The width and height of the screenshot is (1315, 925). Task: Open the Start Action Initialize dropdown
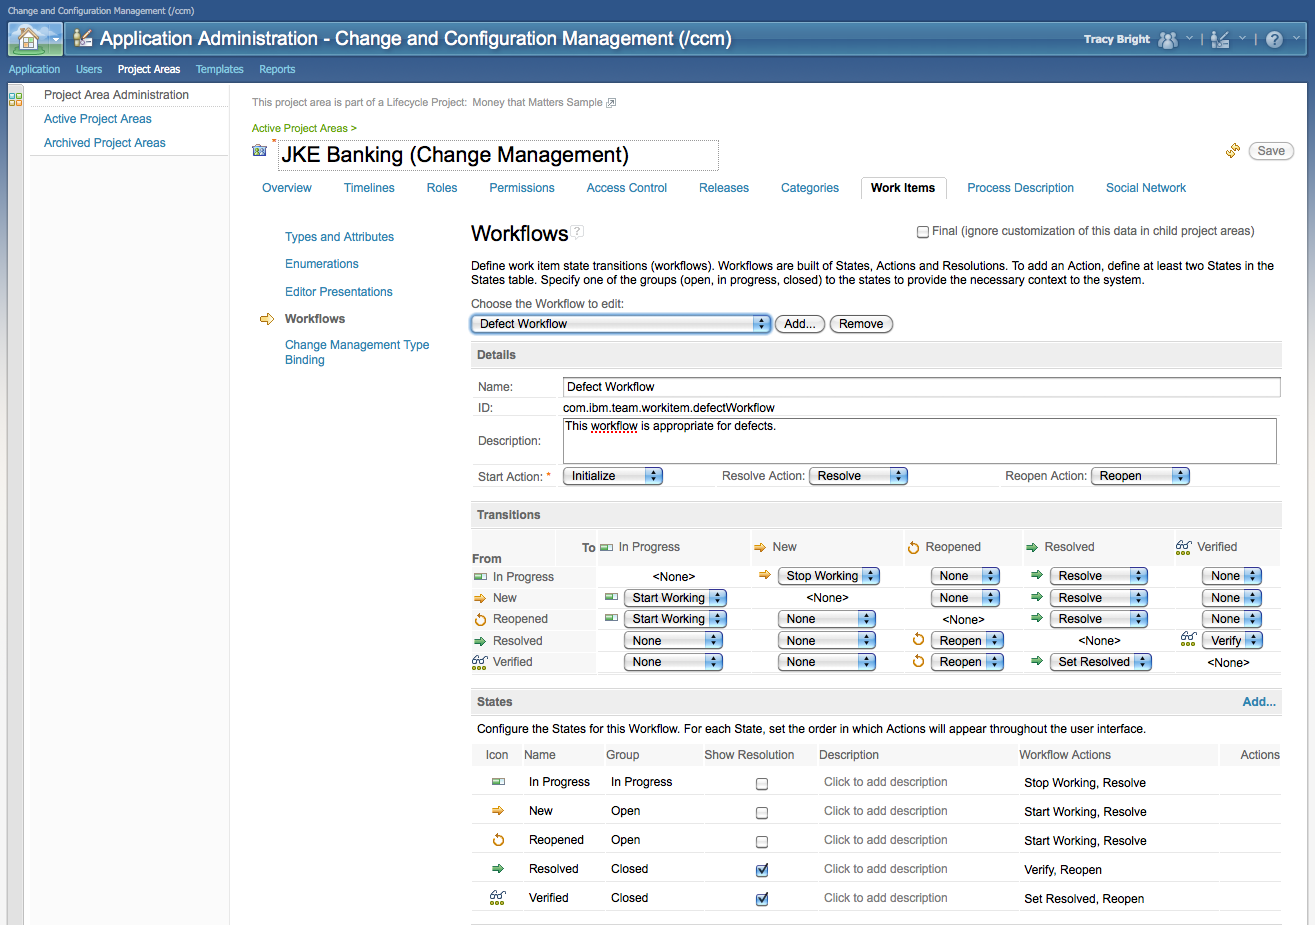pos(613,476)
